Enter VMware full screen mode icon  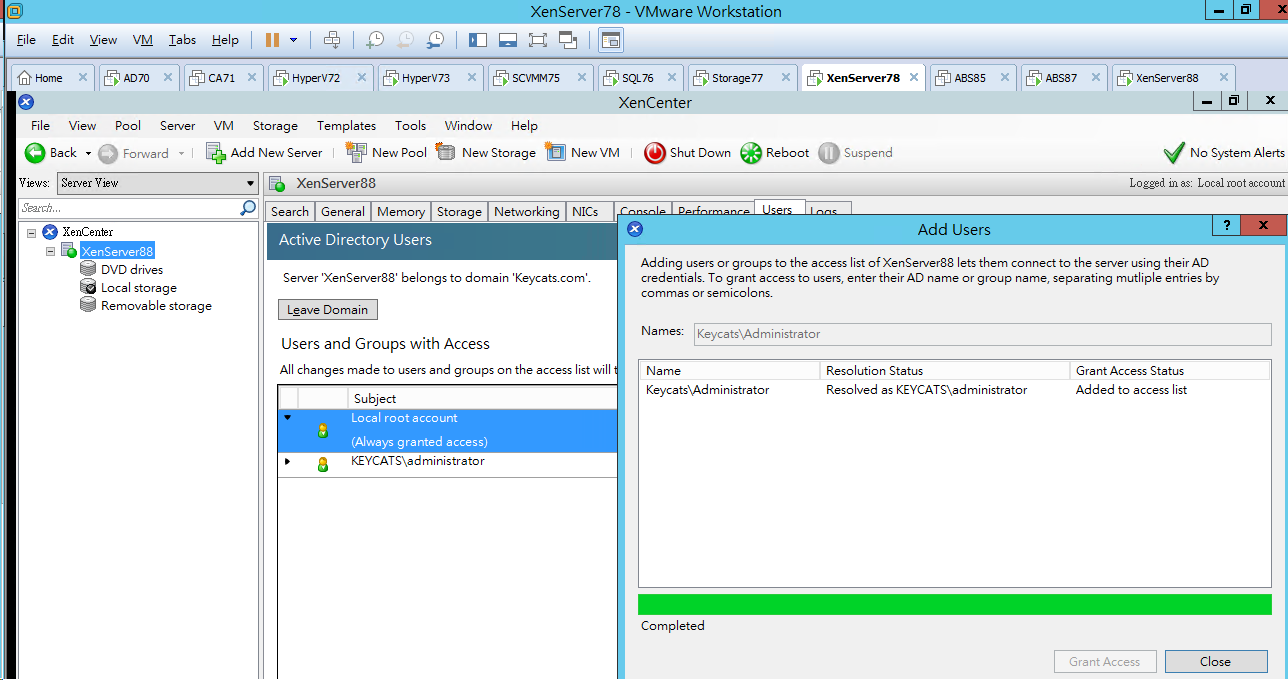click(538, 40)
